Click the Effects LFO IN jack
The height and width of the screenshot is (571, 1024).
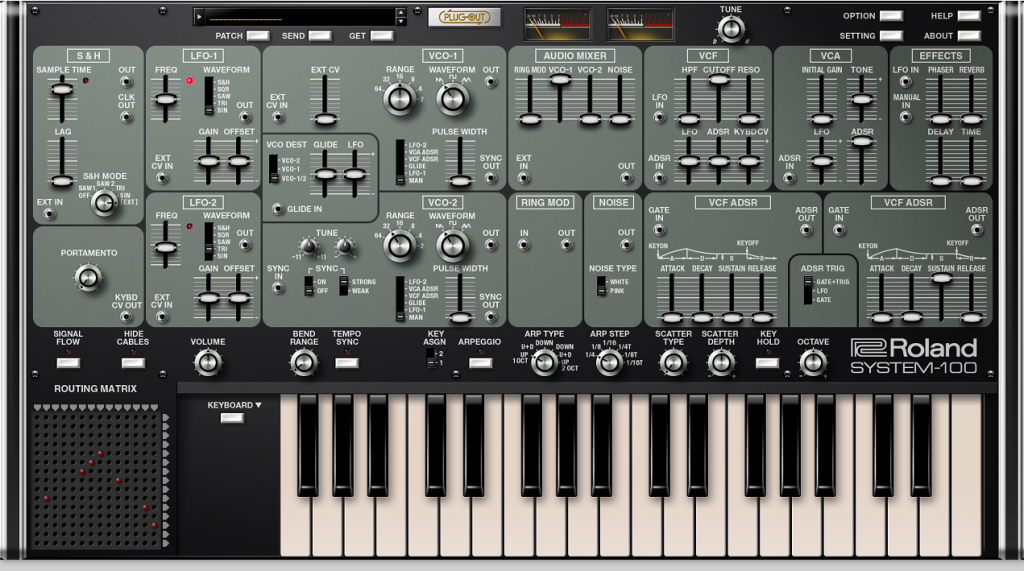905,82
